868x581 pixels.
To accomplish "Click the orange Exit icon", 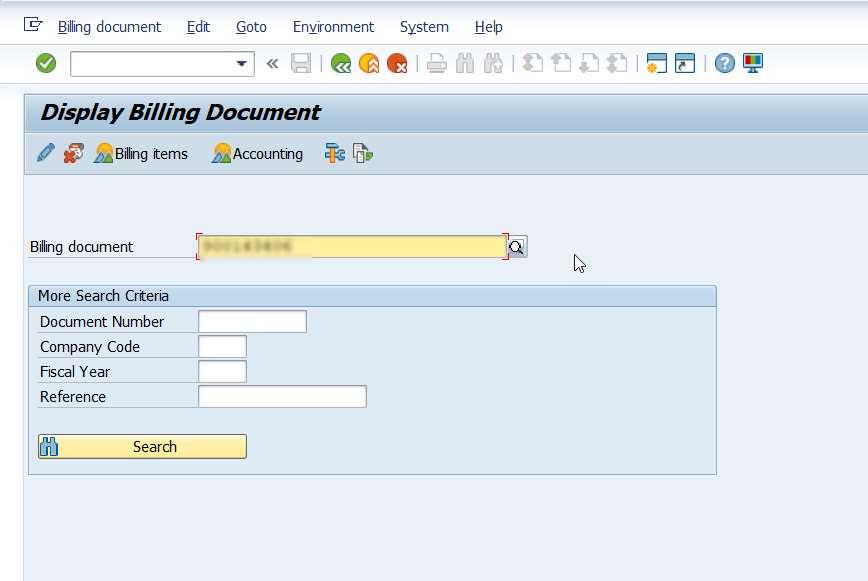I will [369, 64].
